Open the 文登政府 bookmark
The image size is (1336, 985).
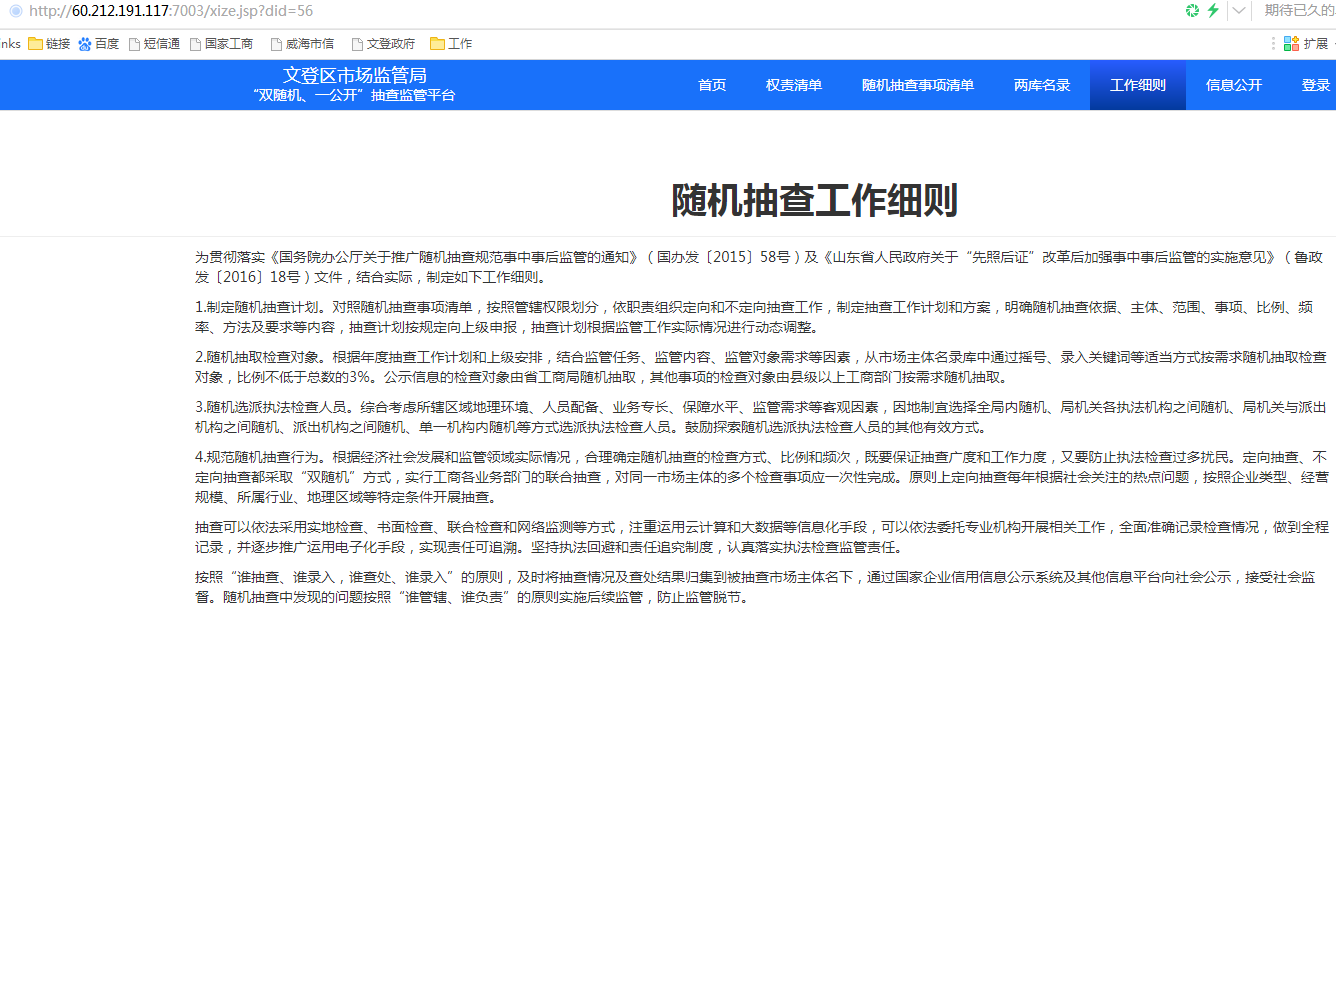[383, 44]
